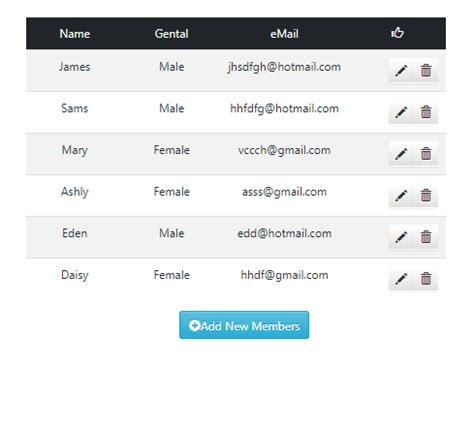The width and height of the screenshot is (474, 428).
Task: Click Female in Ashly's row
Action: point(171,192)
